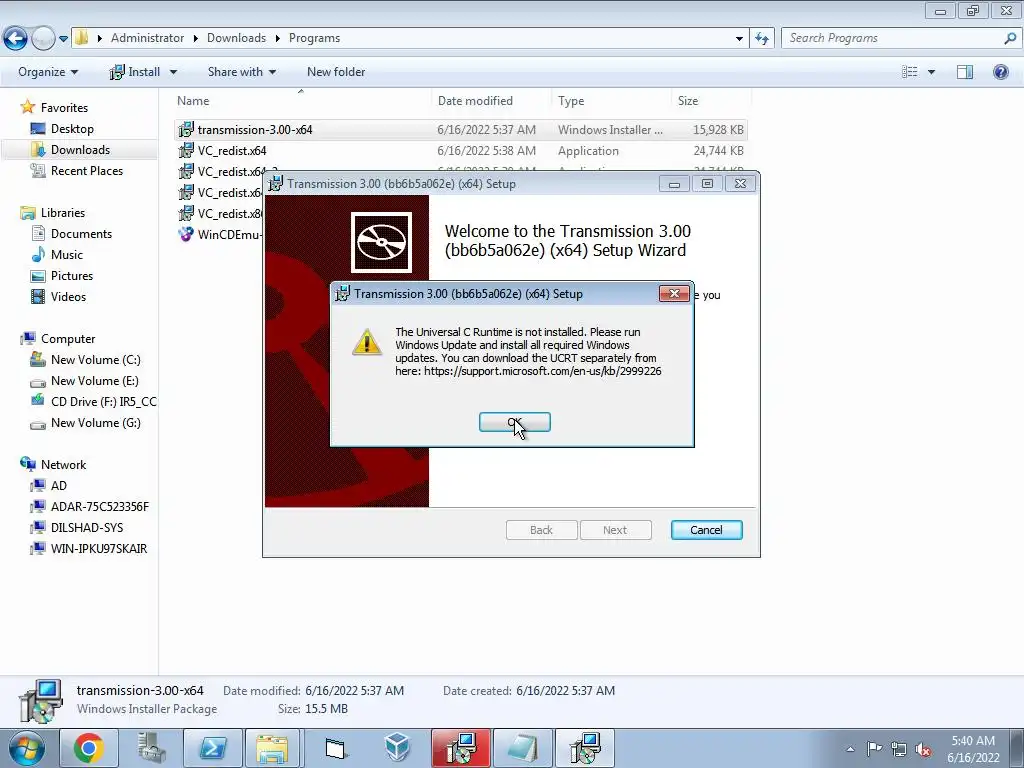Launch Google Chrome from taskbar
Screen dimensions: 1024x768
89,748
